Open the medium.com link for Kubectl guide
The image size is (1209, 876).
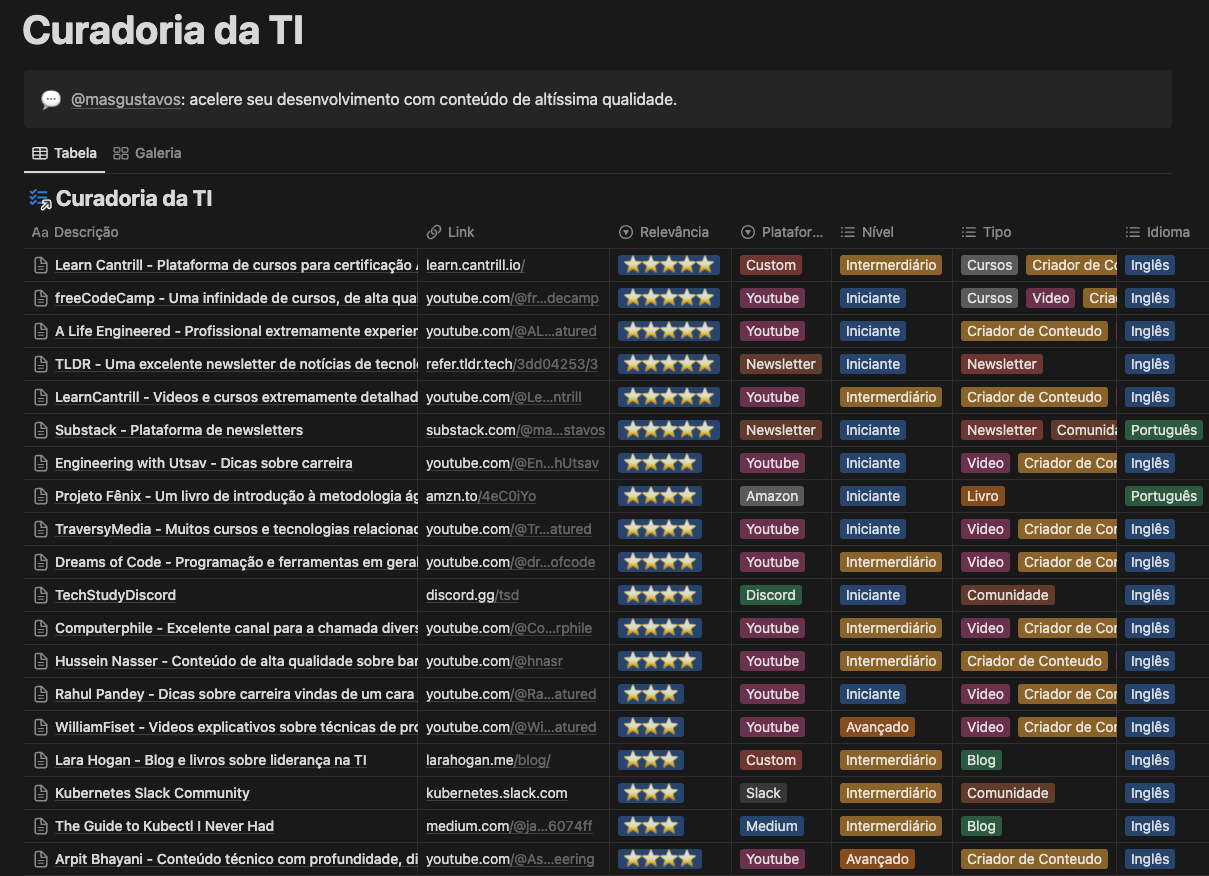(x=509, y=826)
